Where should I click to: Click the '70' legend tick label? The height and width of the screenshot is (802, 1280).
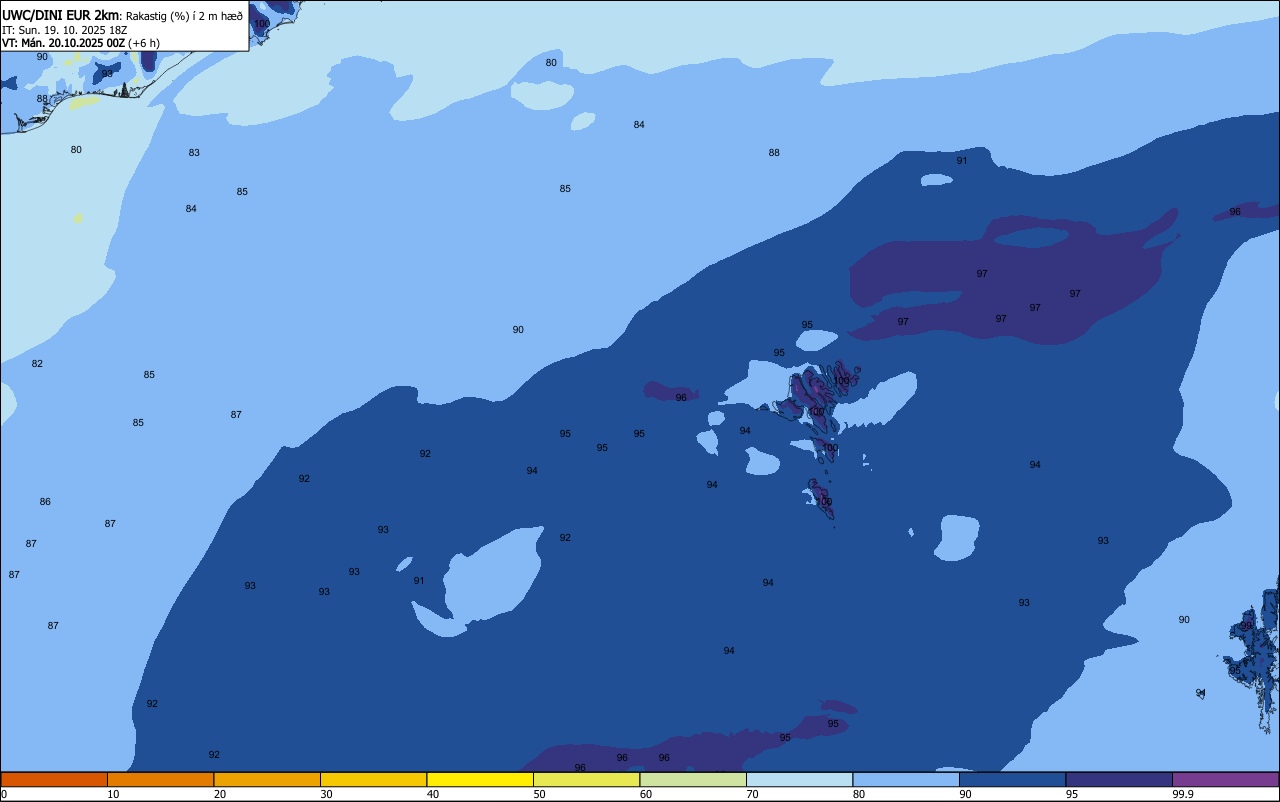752,794
